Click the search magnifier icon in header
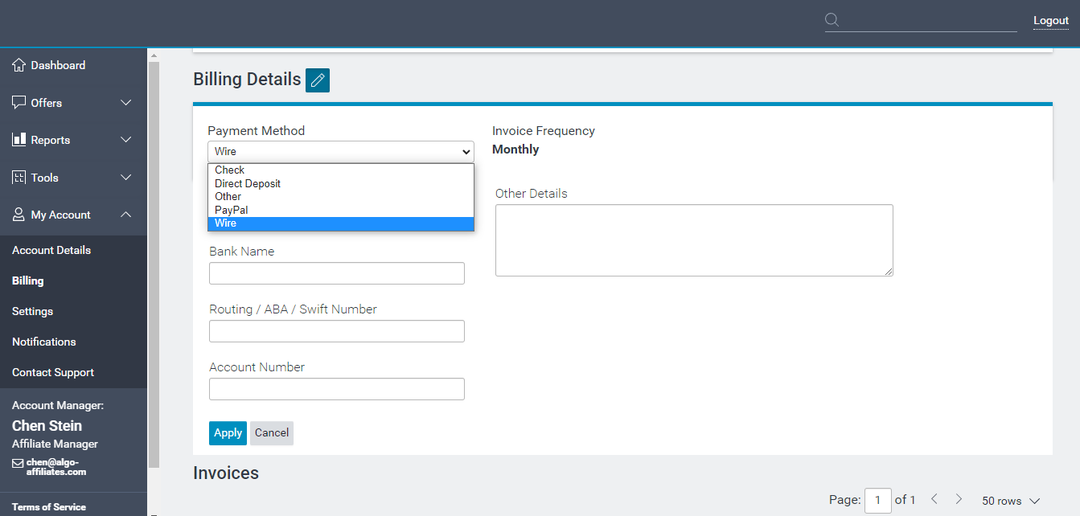This screenshot has width=1080, height=516. click(832, 20)
